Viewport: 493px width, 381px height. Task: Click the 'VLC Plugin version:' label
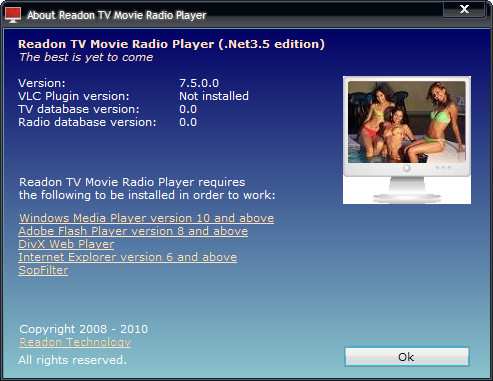[x=74, y=96]
